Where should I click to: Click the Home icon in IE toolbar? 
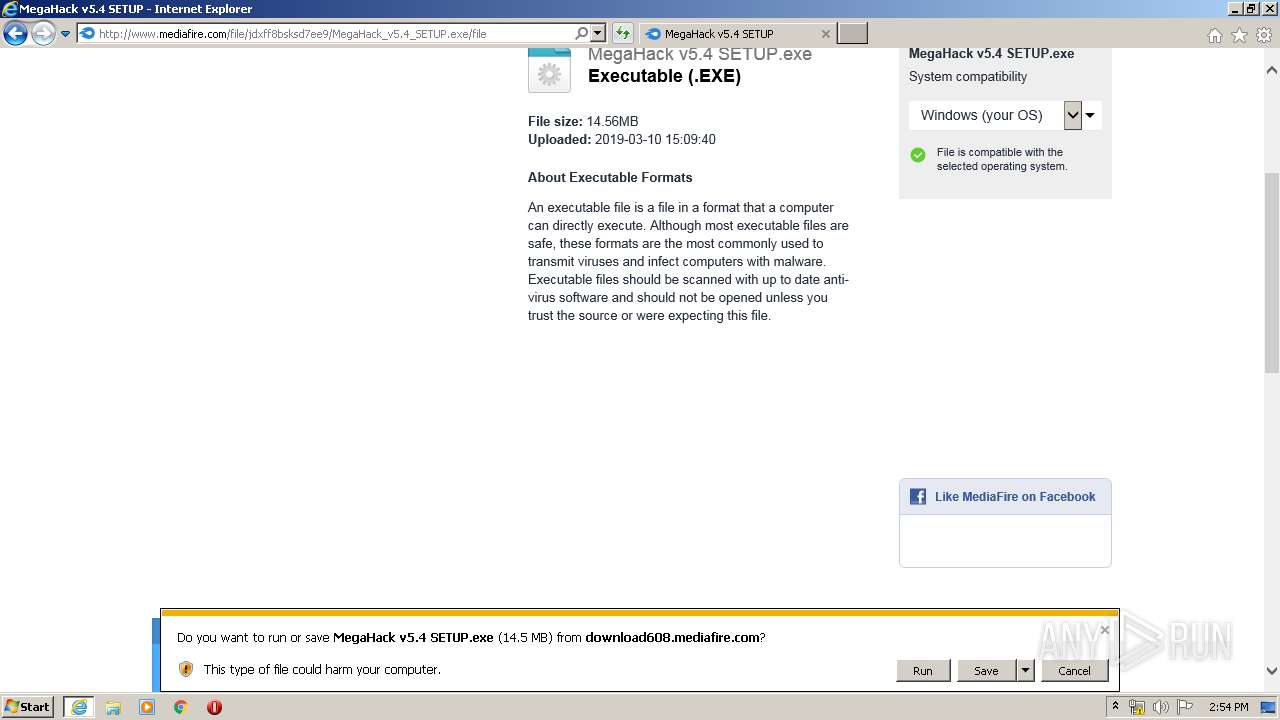1214,35
